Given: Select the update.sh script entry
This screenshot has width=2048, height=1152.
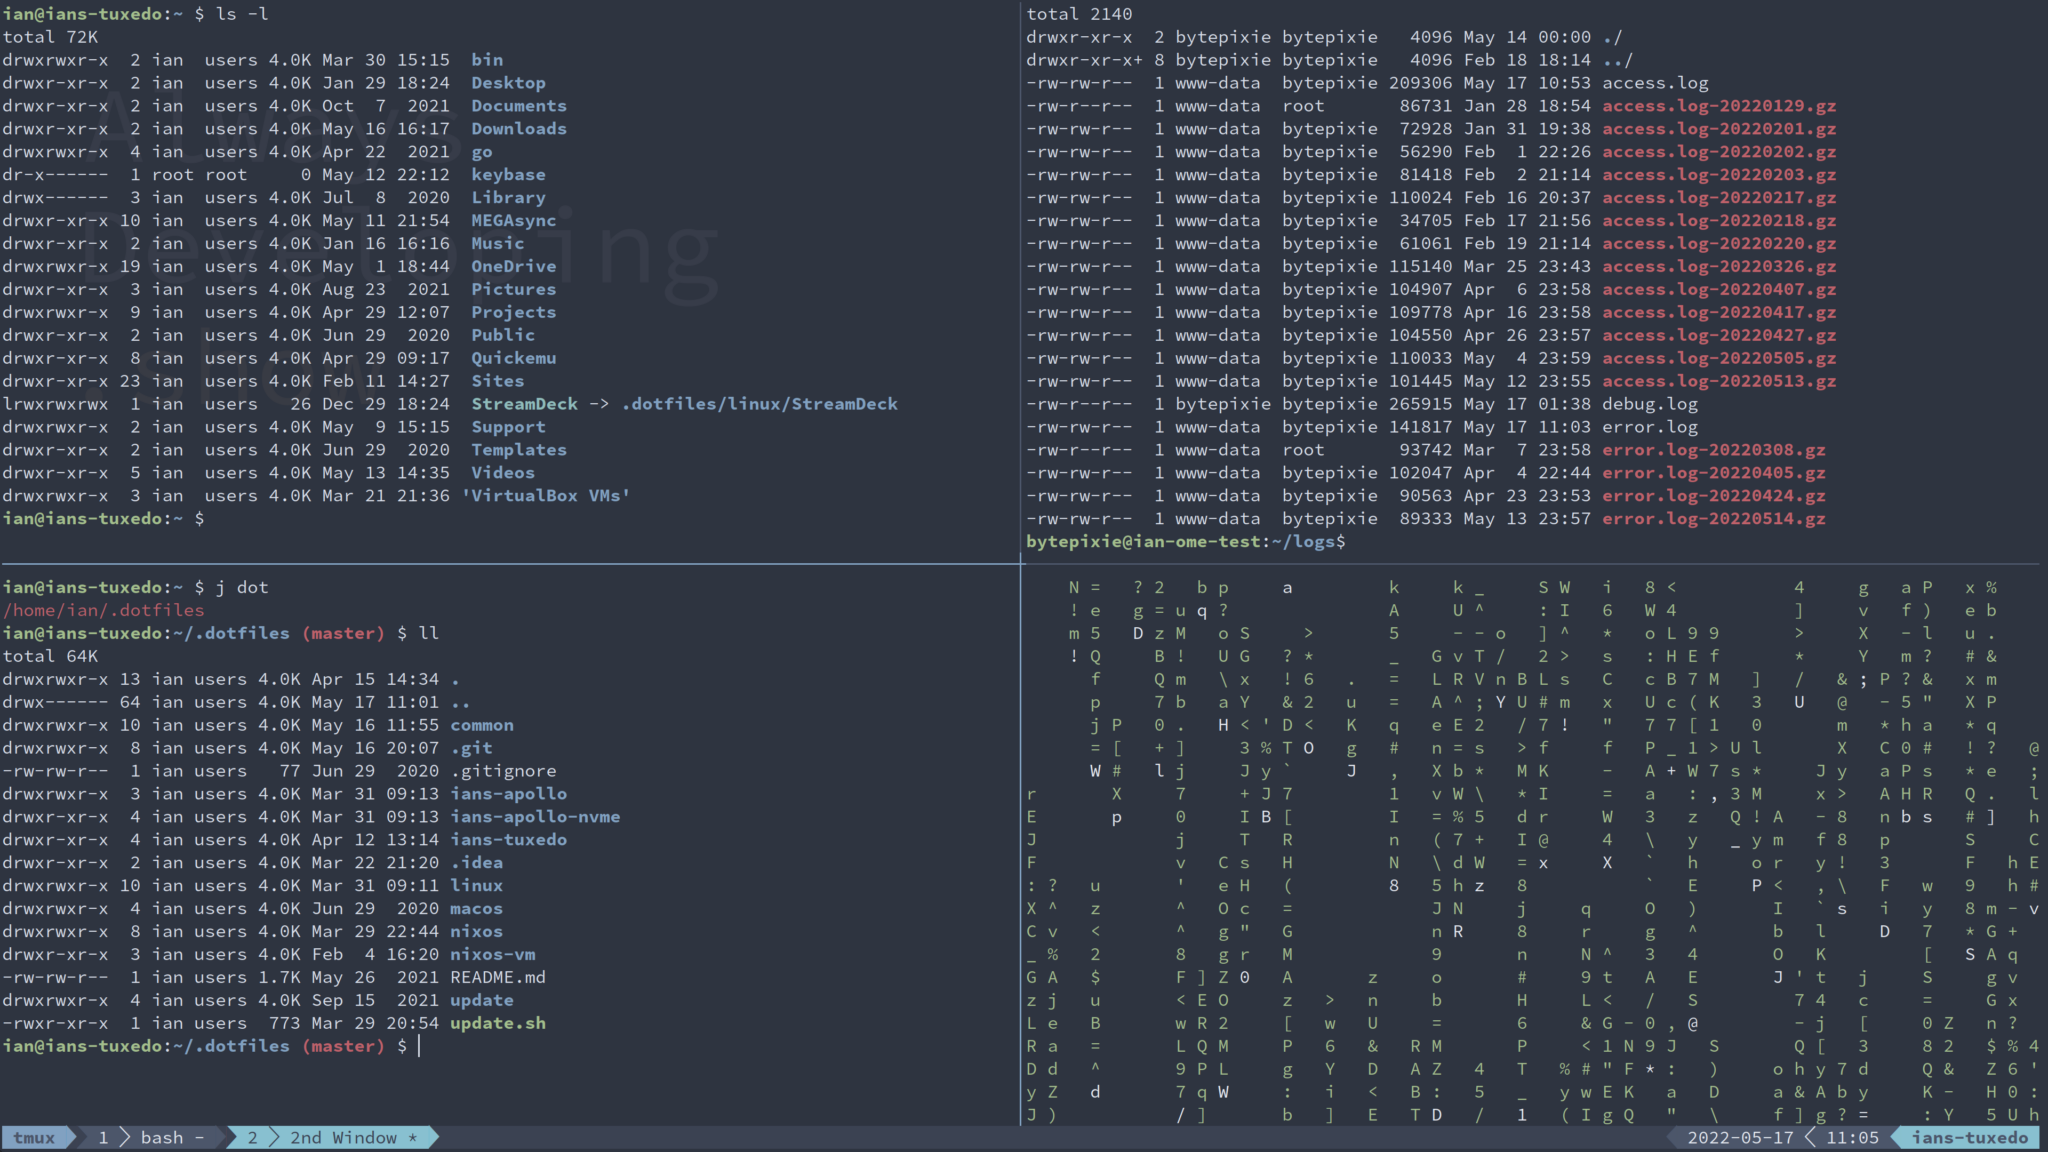Looking at the screenshot, I should click(x=498, y=1023).
